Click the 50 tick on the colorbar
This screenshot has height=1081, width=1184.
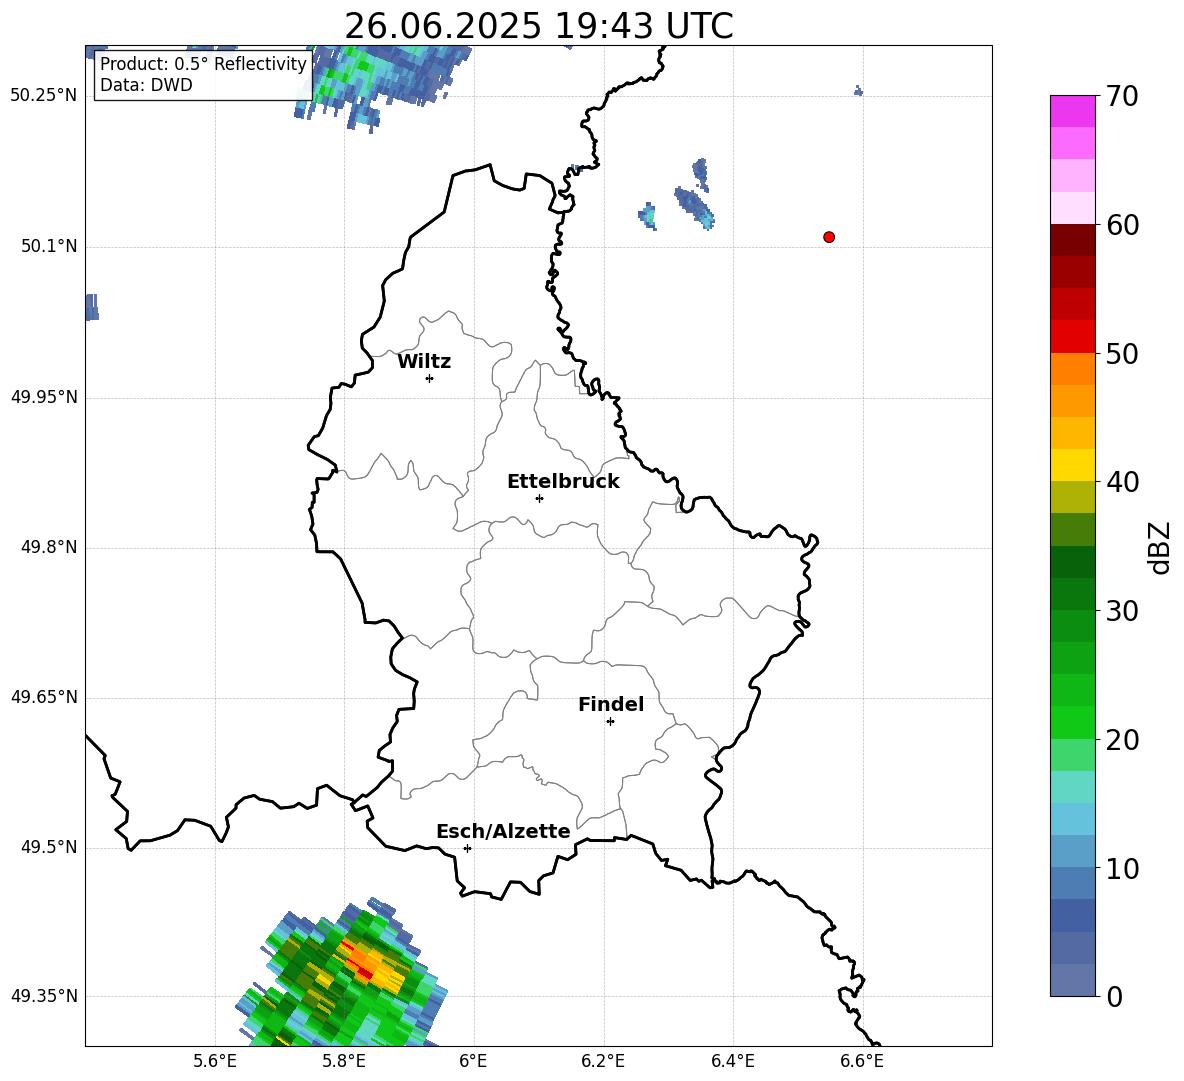pyautogui.click(x=1122, y=353)
